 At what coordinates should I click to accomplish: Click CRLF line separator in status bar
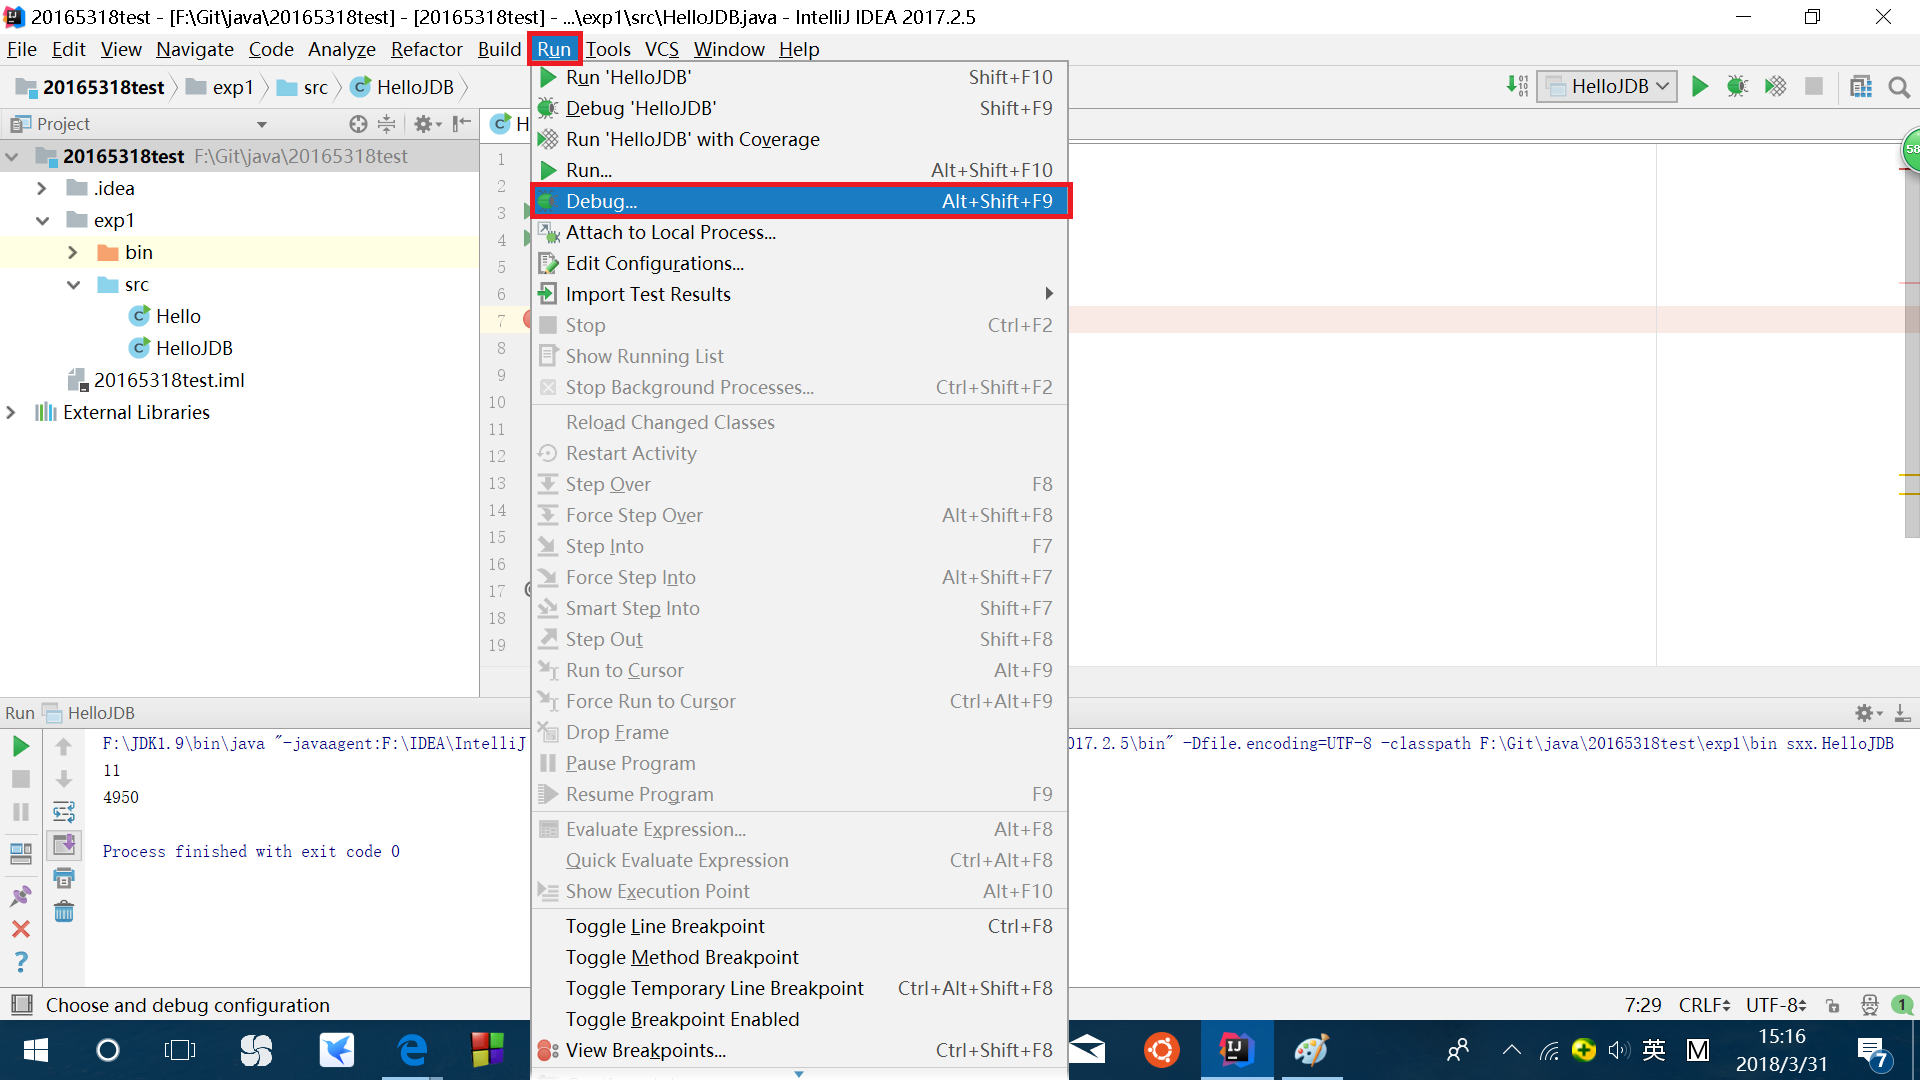[1704, 1005]
